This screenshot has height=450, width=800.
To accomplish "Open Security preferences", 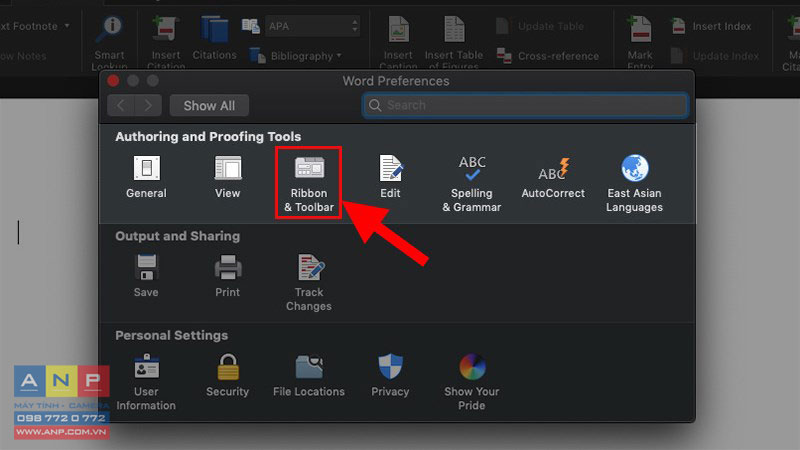I will click(228, 376).
